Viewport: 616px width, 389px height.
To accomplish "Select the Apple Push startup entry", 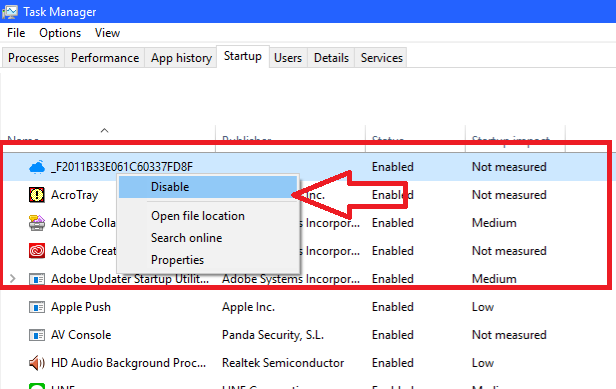I will click(x=81, y=307).
